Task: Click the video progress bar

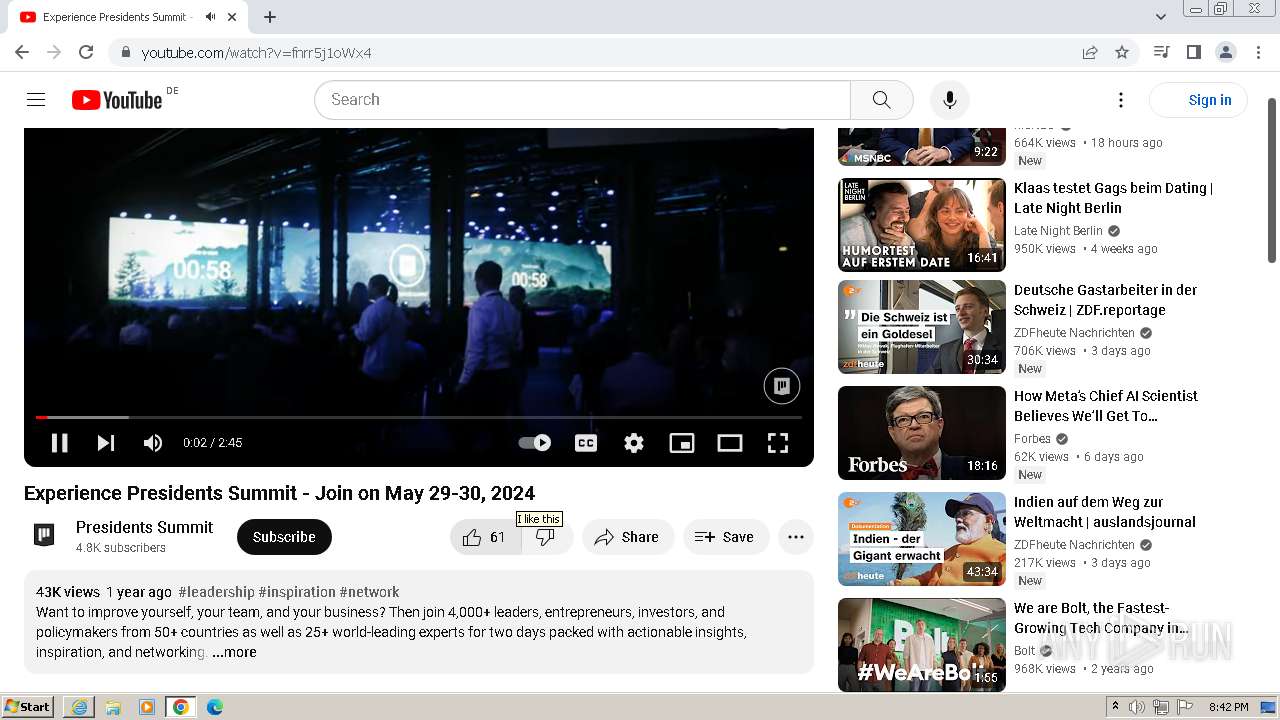Action: 419,417
